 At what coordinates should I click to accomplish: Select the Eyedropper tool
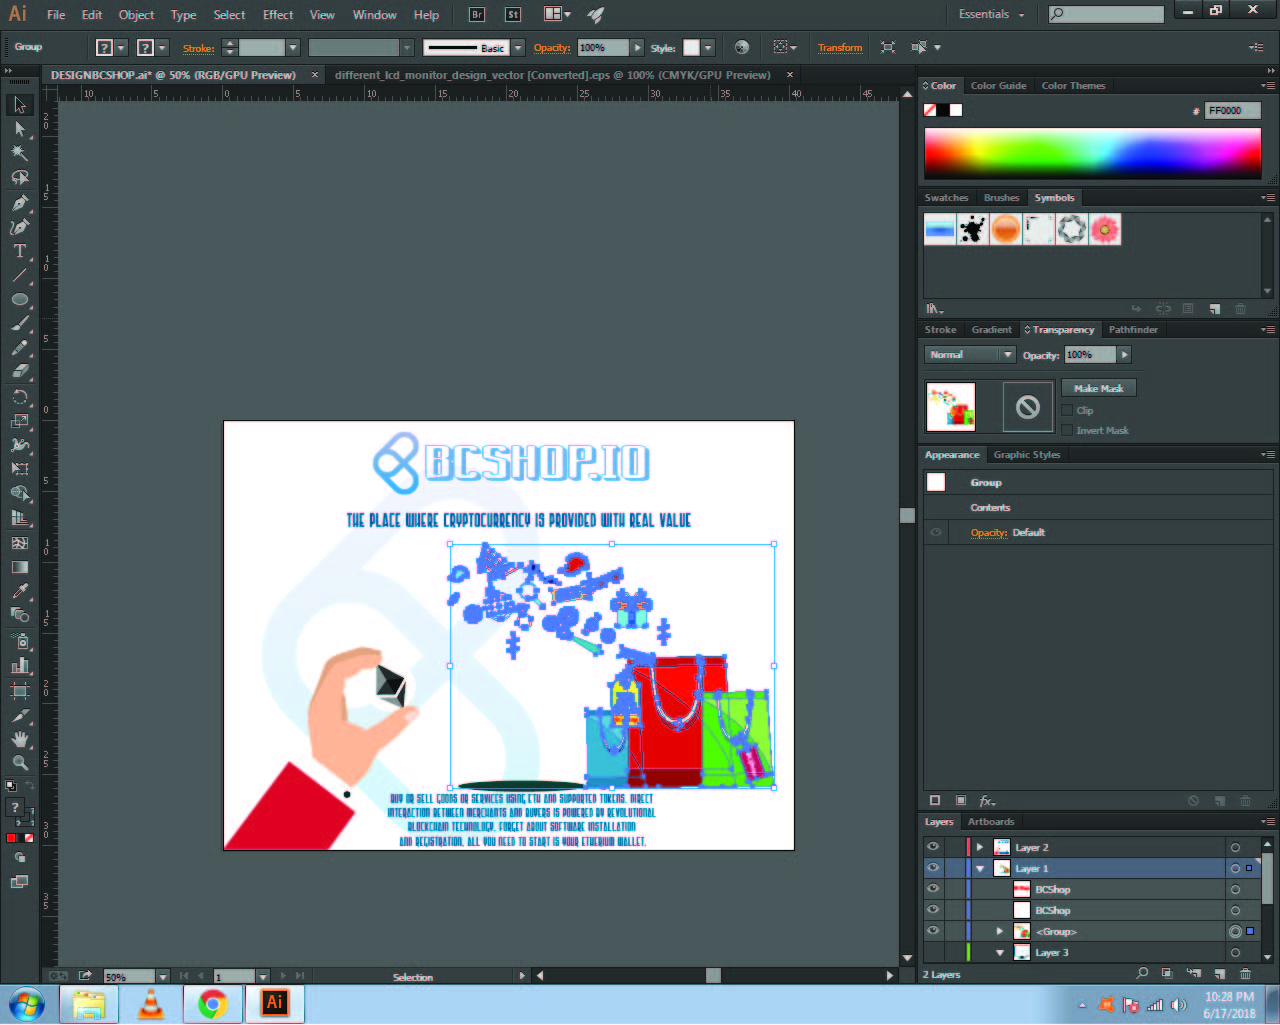[20, 591]
